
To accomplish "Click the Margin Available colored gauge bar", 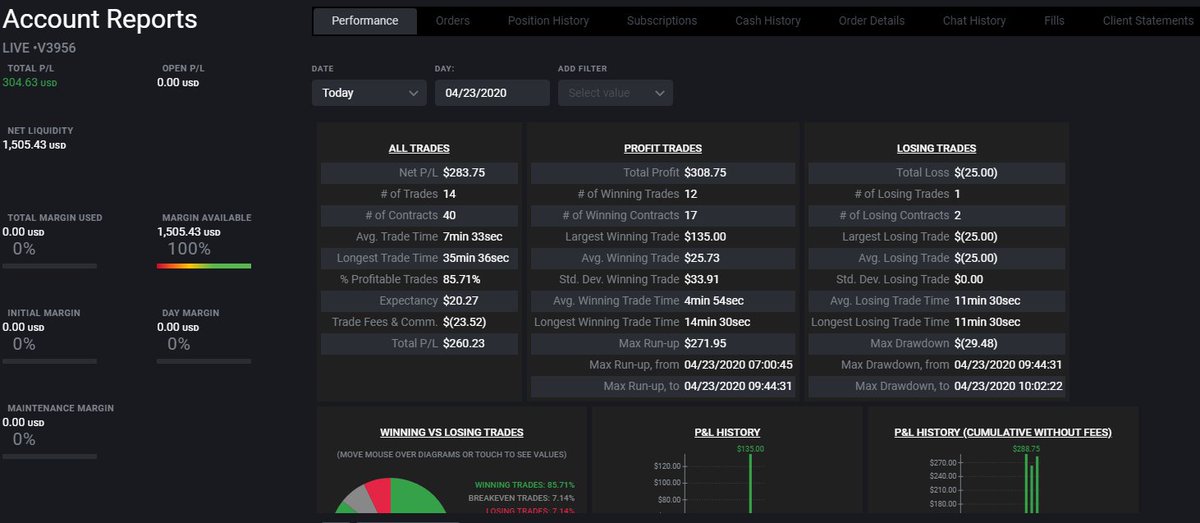I will [204, 266].
